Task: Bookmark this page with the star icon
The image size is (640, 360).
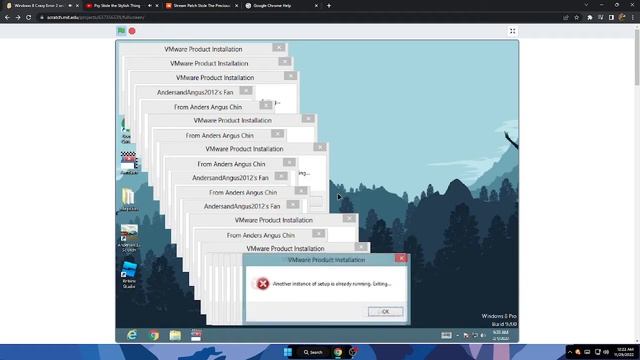Action: tap(576, 18)
